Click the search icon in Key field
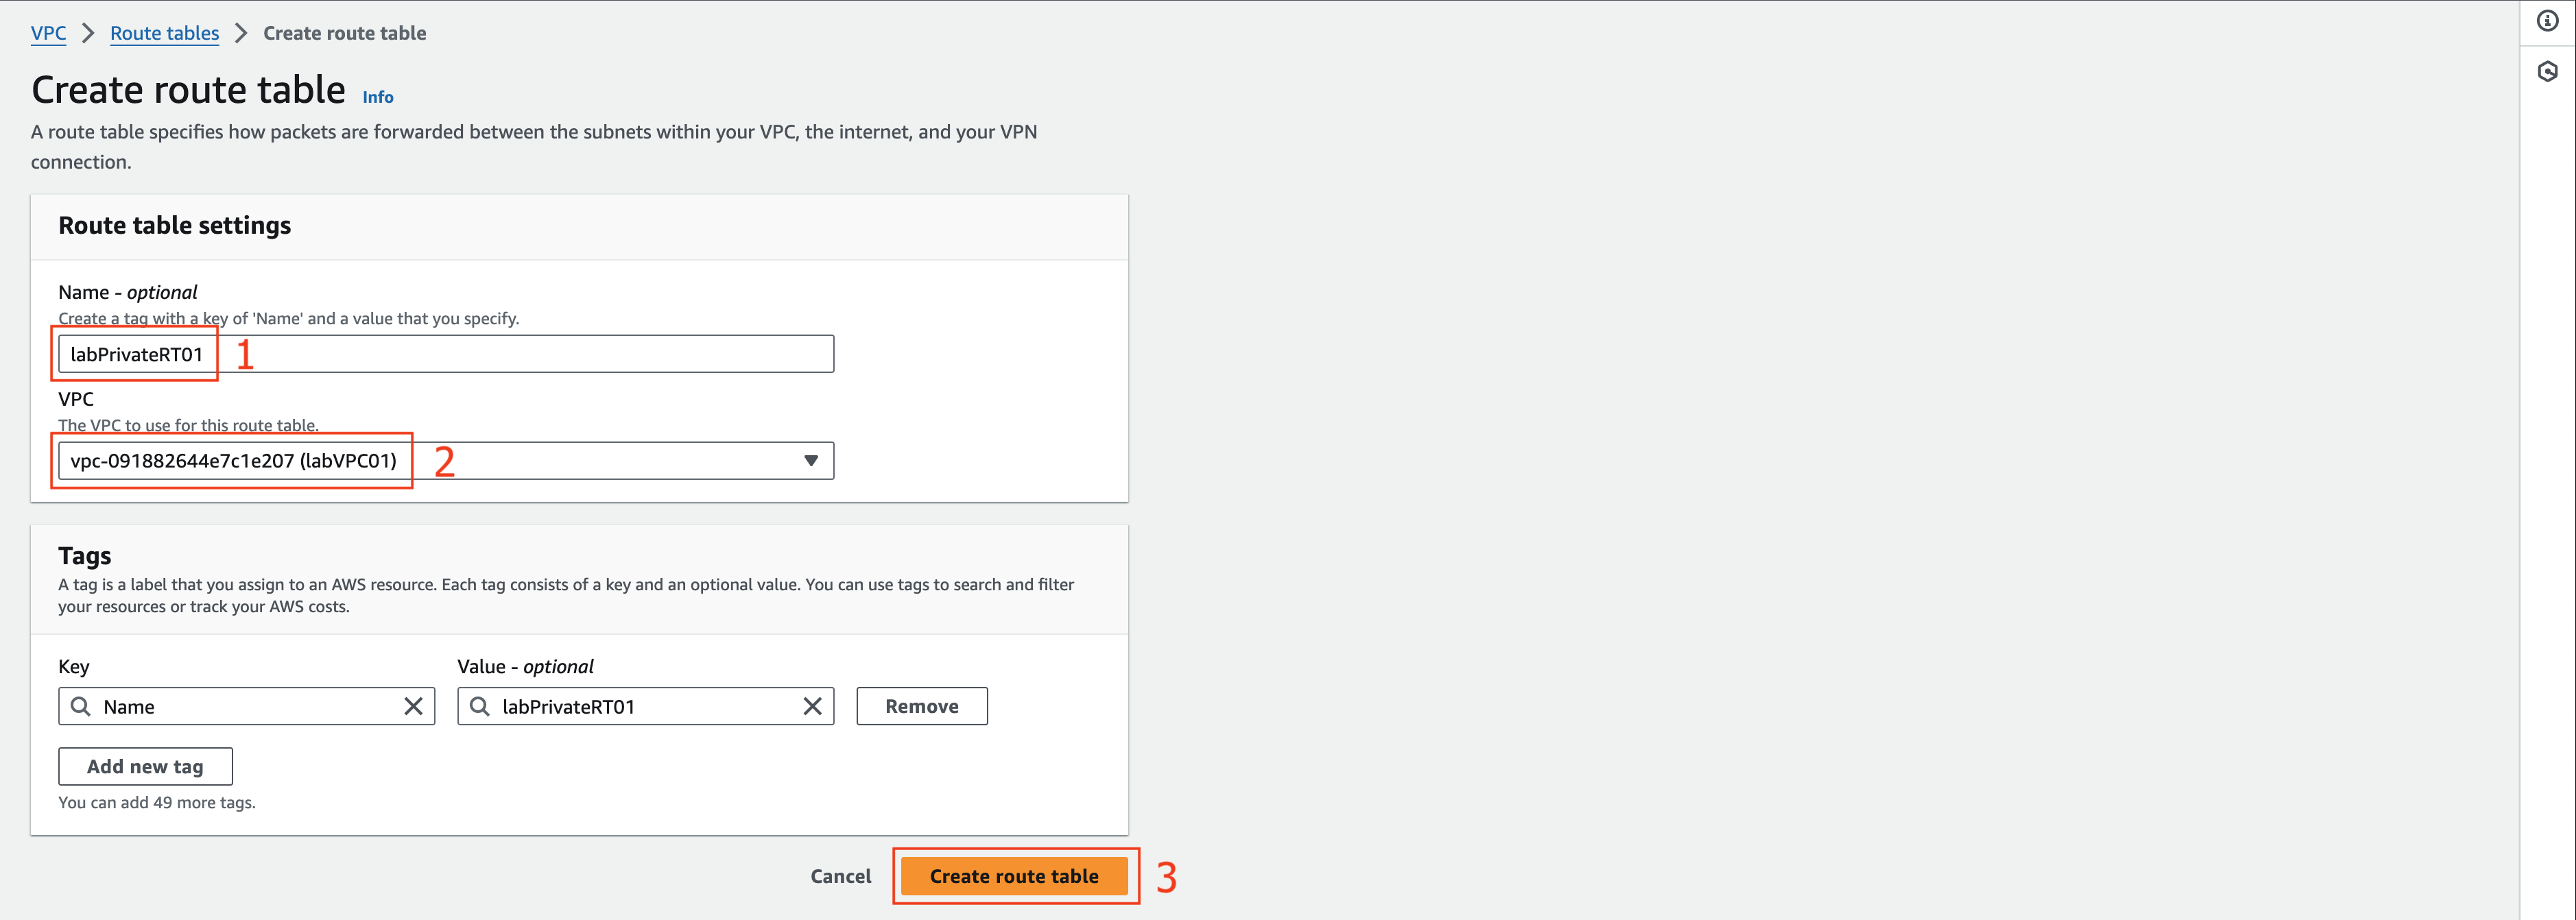This screenshot has width=2576, height=920. [x=81, y=707]
